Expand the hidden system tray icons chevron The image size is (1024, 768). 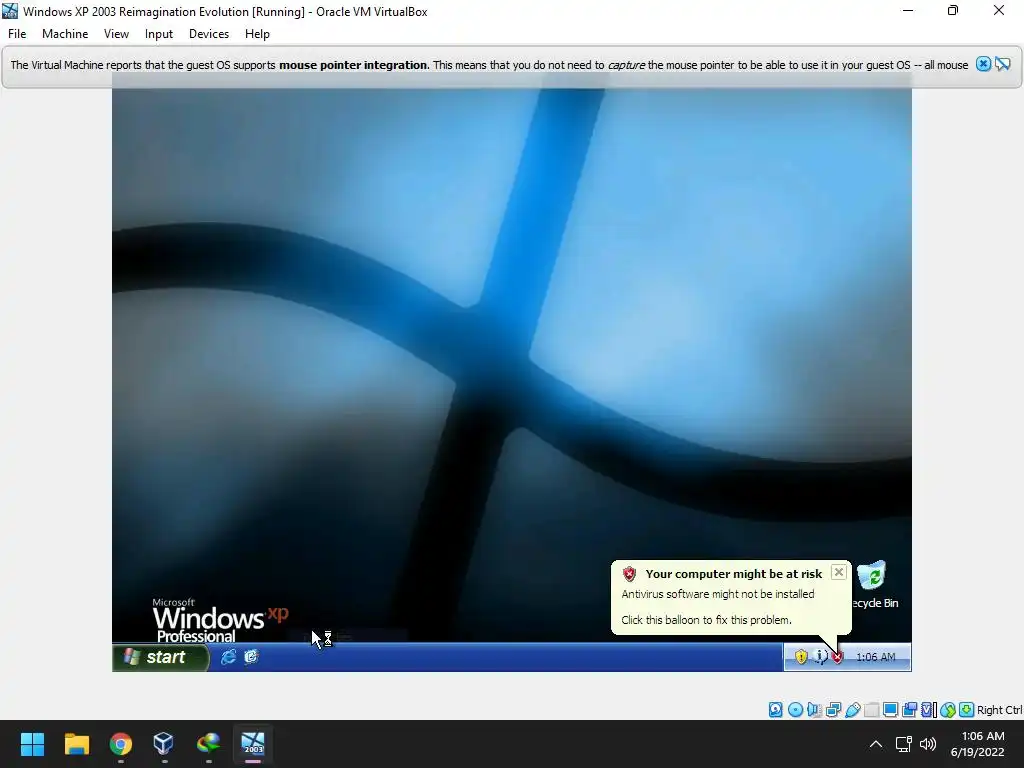click(x=876, y=744)
